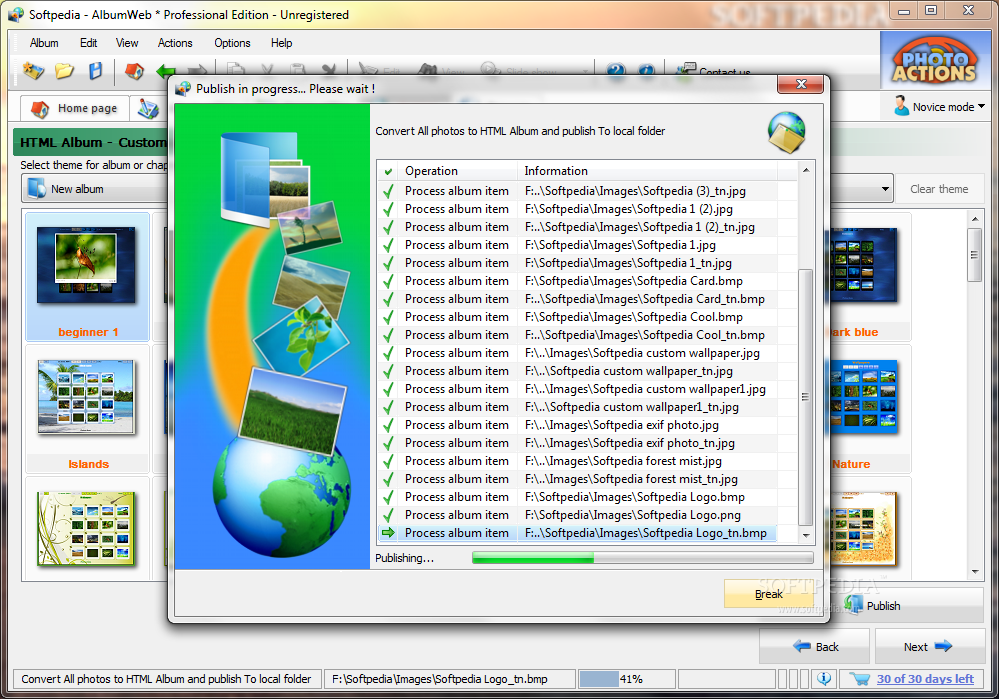
Task: Click the open folder toolbar icon
Action: (x=64, y=70)
